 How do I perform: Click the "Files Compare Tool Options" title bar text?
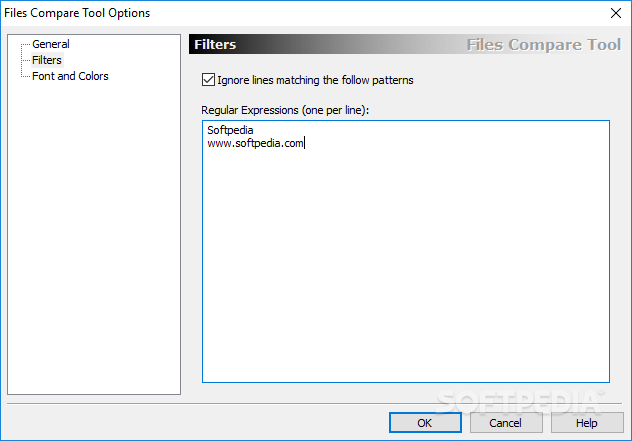click(x=77, y=13)
